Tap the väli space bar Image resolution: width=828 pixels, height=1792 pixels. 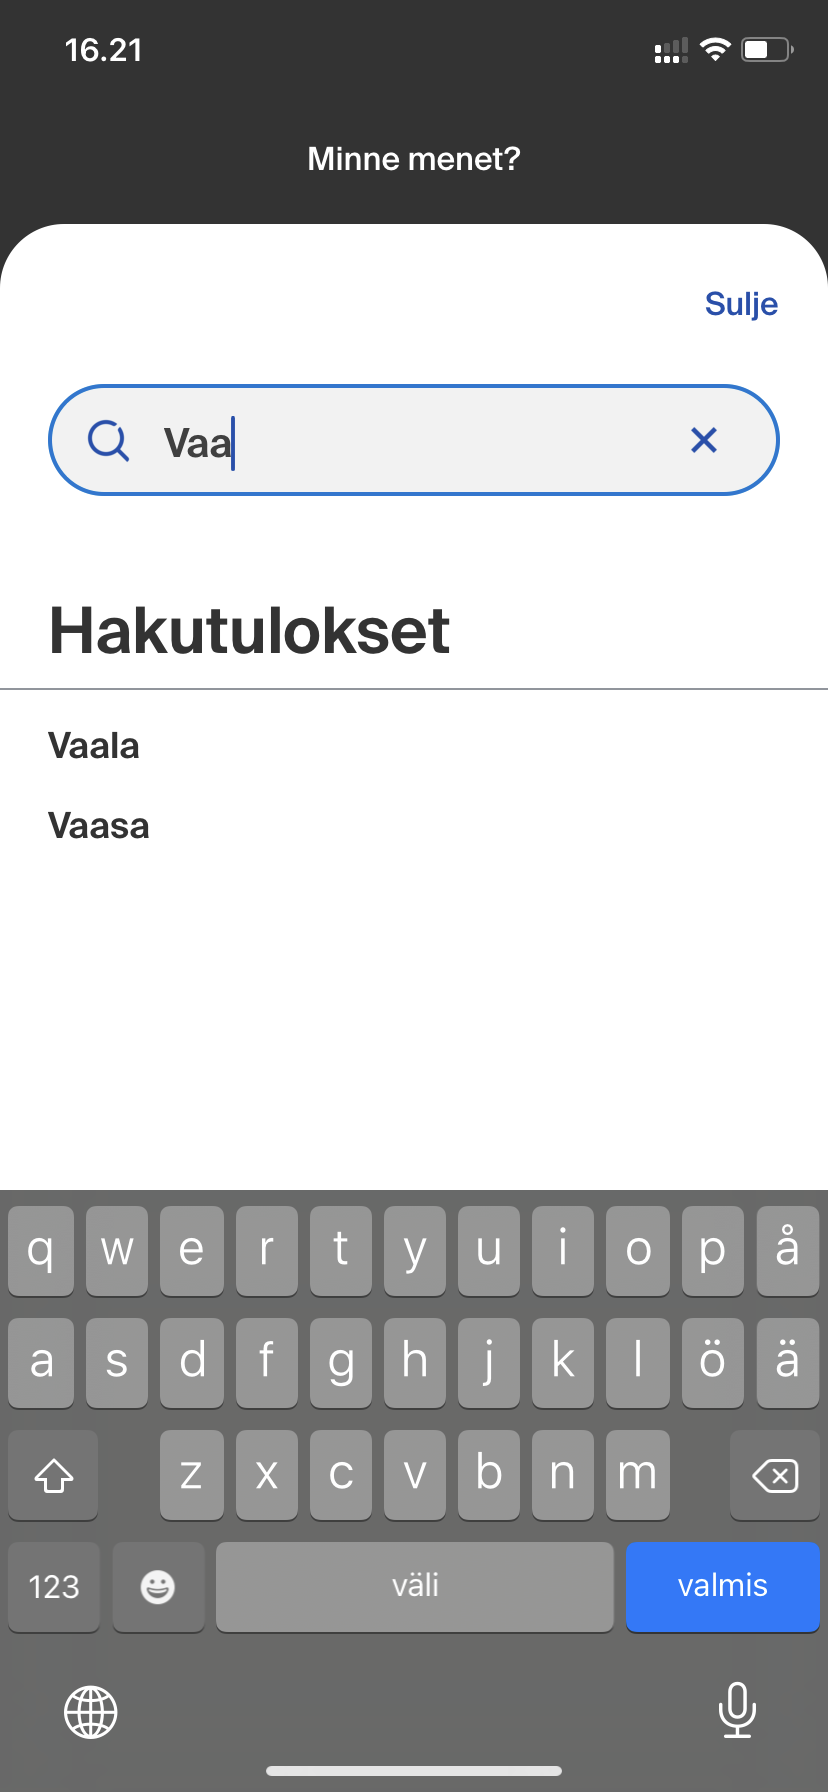click(414, 1586)
